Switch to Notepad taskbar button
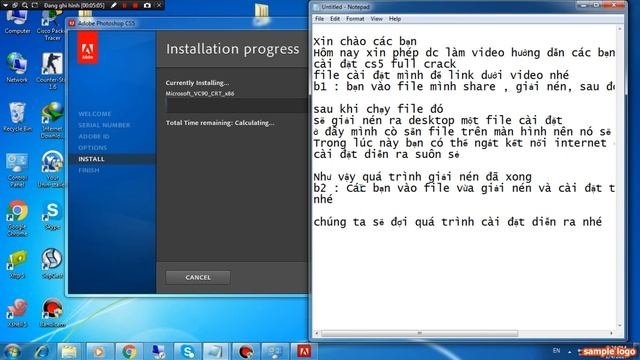The image size is (640, 360). [x=216, y=351]
